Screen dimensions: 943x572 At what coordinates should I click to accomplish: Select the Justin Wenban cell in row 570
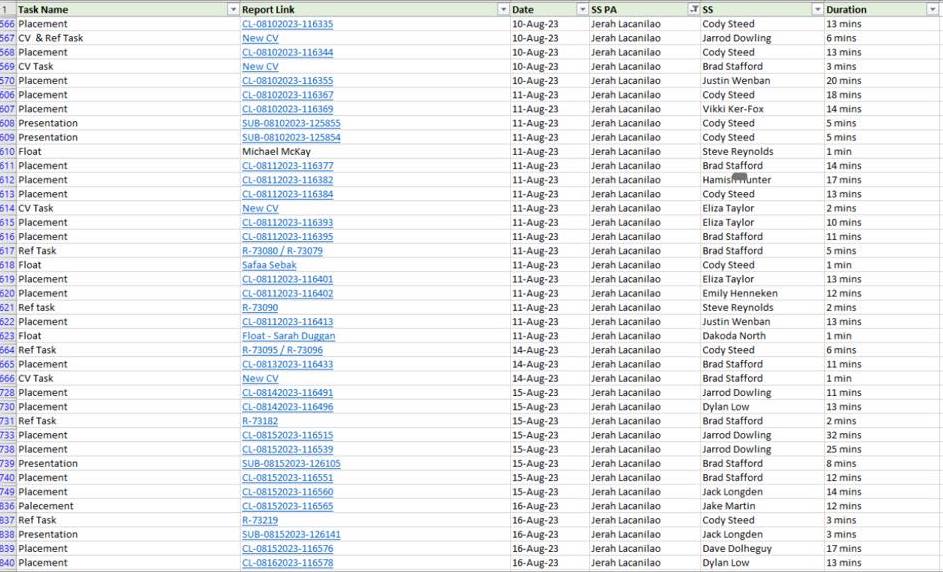pos(762,81)
